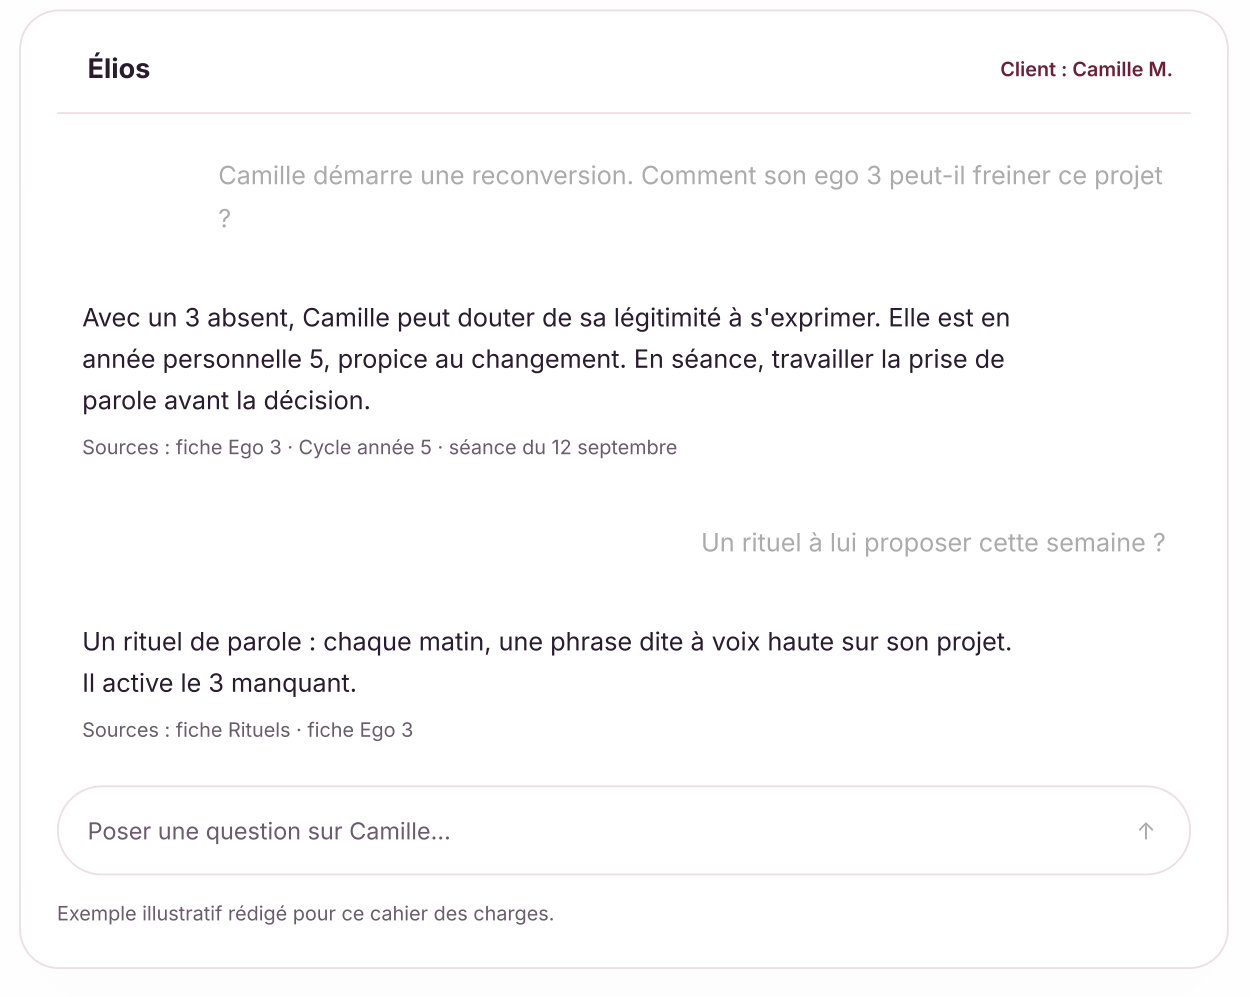Click the sentence 'Il active le 3 manquant'
The height and width of the screenshot is (997, 1250).
click(x=219, y=683)
